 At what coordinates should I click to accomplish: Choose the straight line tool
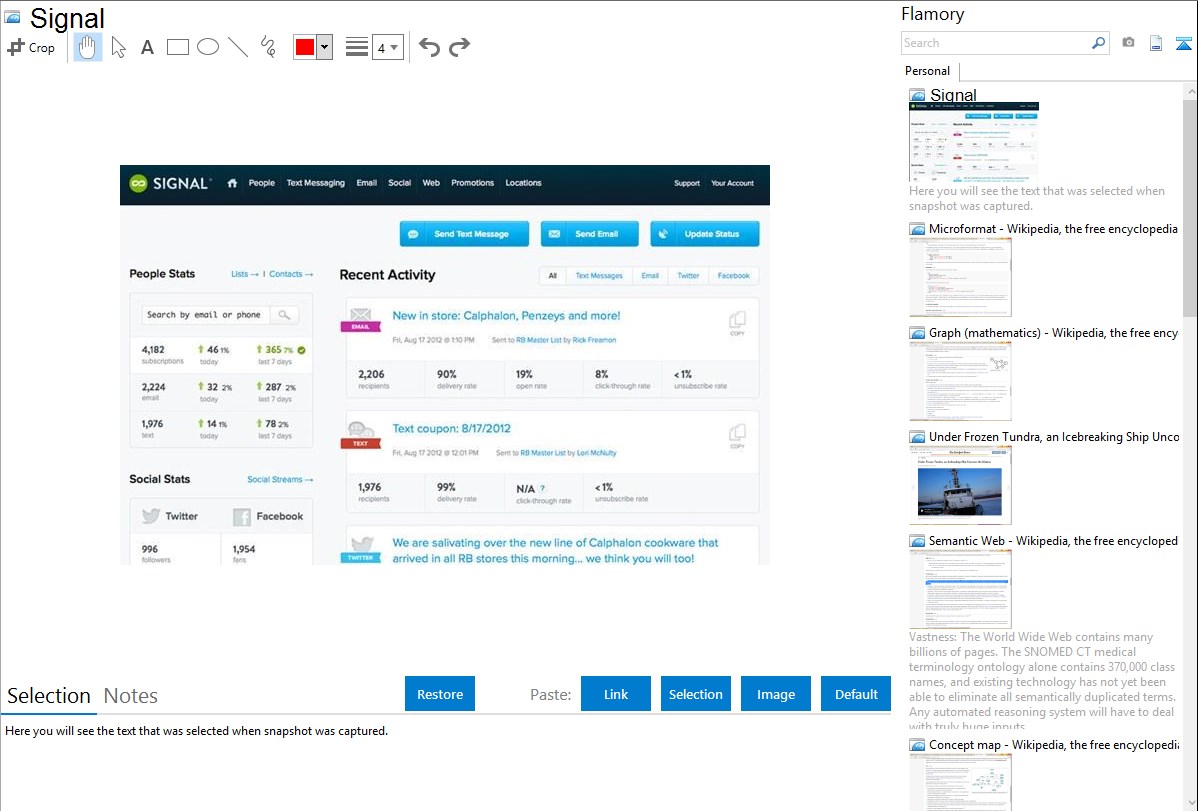pos(238,47)
